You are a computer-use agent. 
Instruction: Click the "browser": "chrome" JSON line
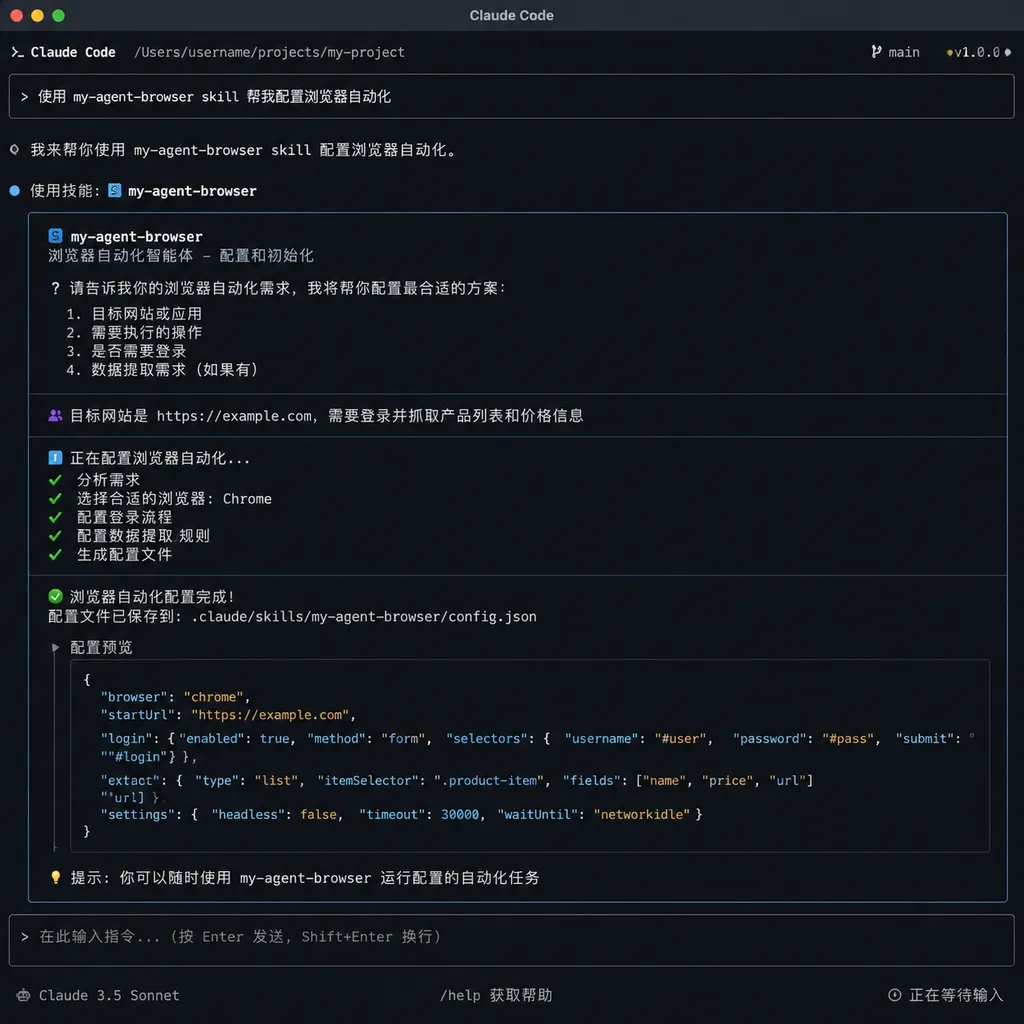(x=176, y=697)
